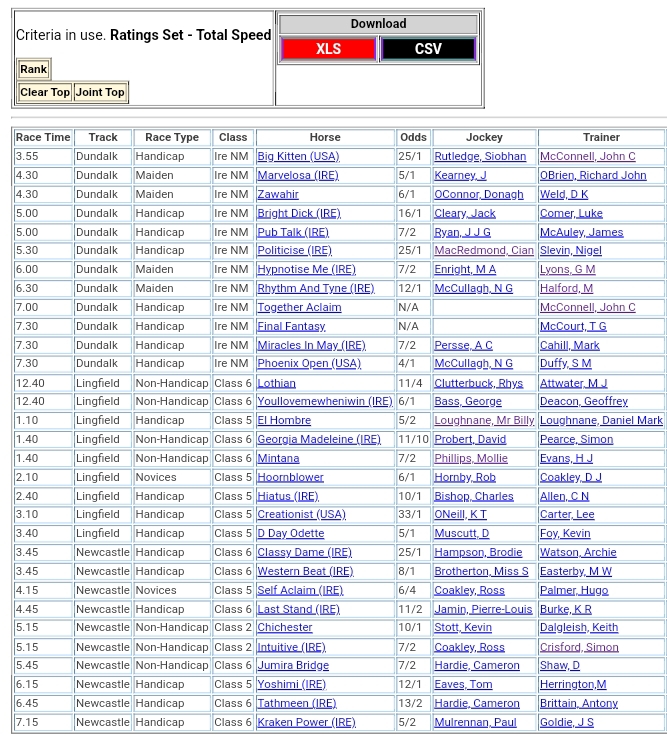Click the Georgia Madeleine (IRE) link
The width and height of the screenshot is (667, 740).
pyautogui.click(x=319, y=440)
